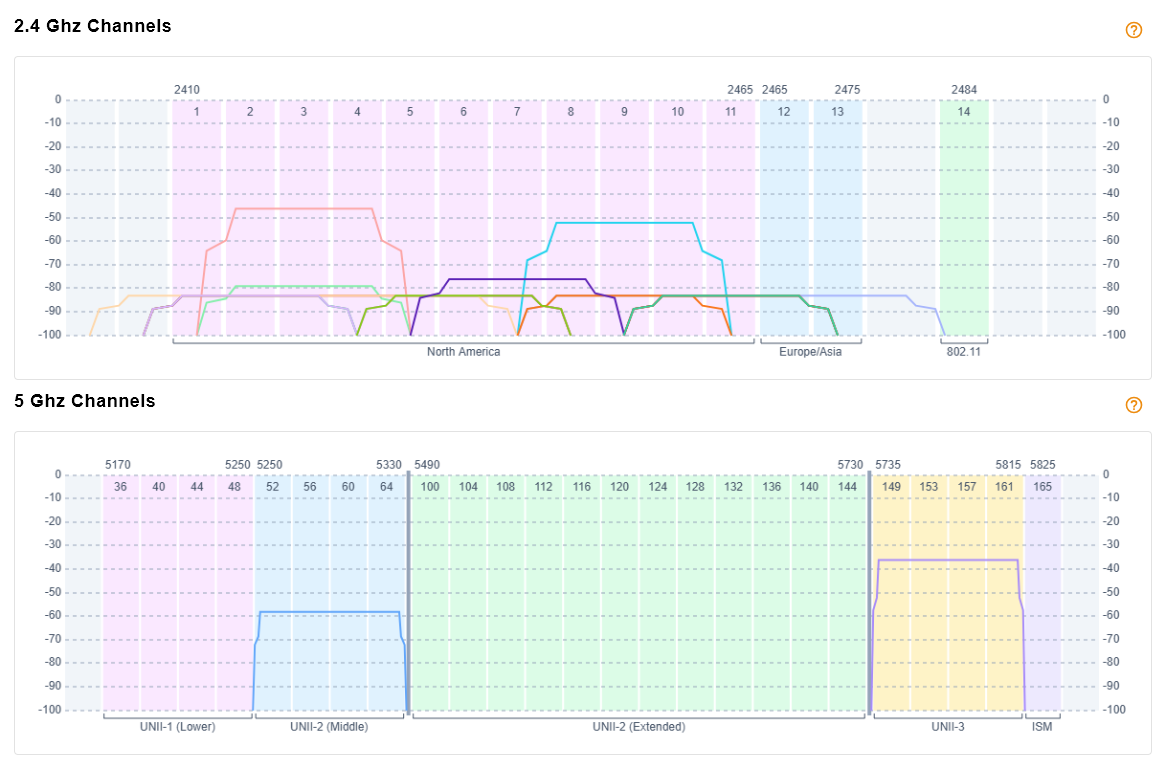Viewport: 1158px width, 761px height.
Task: Open help for the 5 Ghz Channels chart
Action: 1134,405
